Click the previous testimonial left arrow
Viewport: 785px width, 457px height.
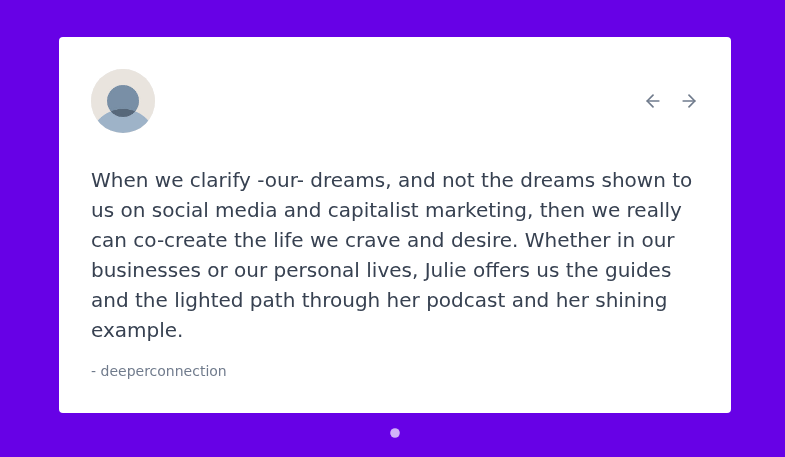pyautogui.click(x=653, y=101)
